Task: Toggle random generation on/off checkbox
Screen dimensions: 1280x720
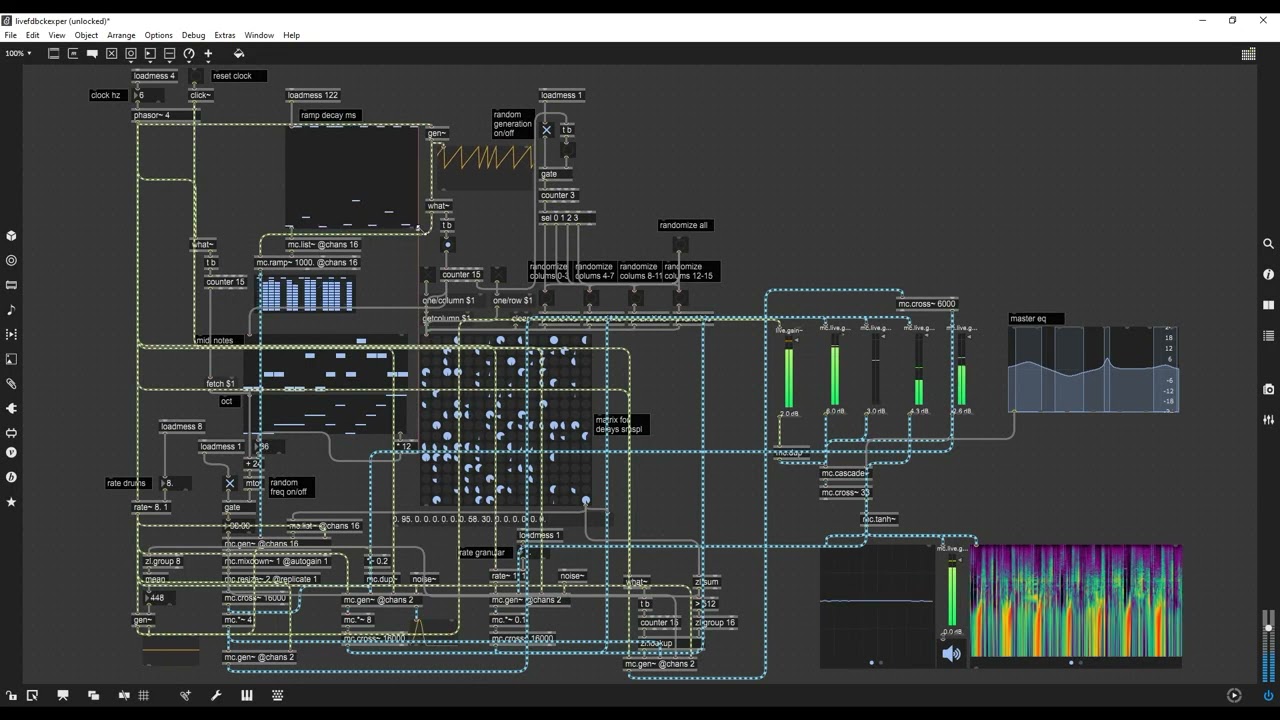Action: (x=546, y=130)
